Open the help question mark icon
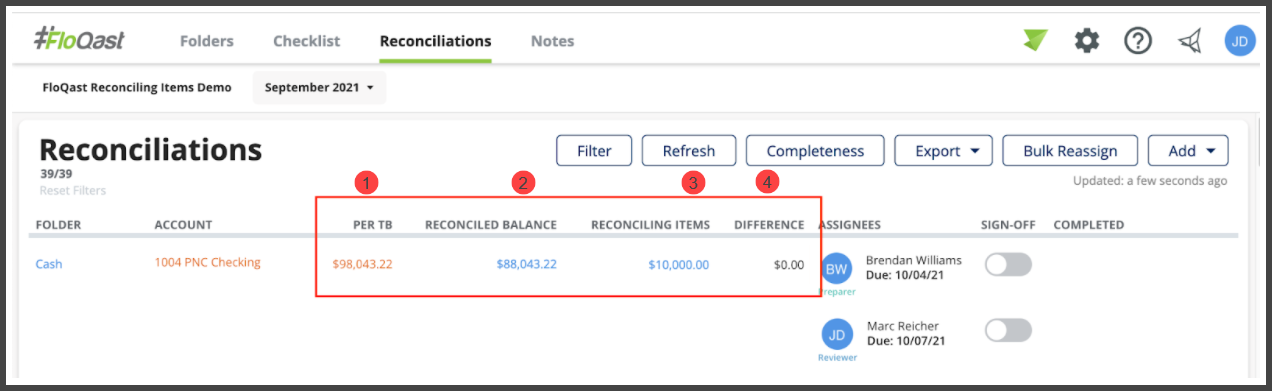 pyautogui.click(x=1138, y=41)
